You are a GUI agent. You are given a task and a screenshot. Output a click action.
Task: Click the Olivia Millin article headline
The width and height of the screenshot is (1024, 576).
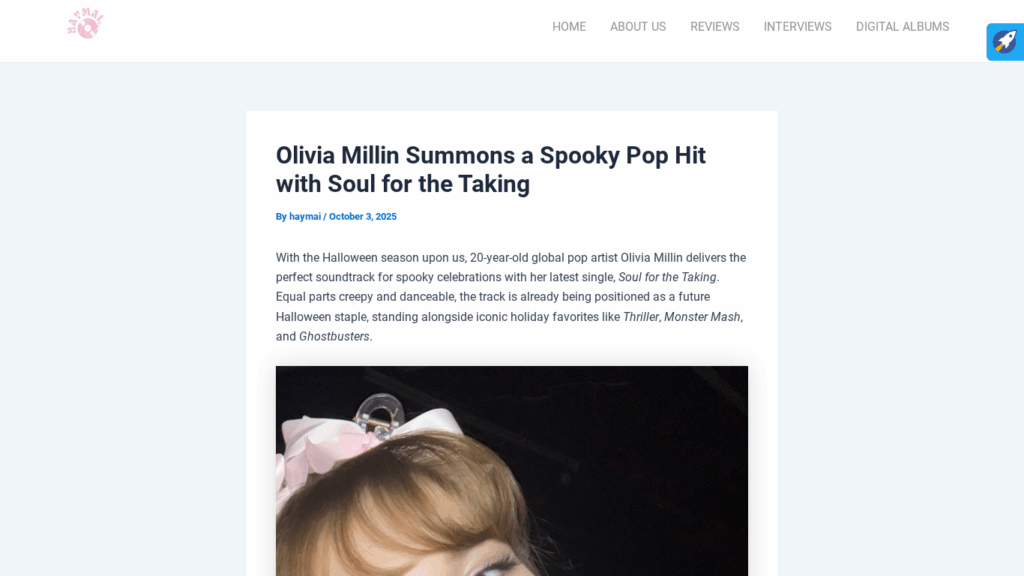490,170
